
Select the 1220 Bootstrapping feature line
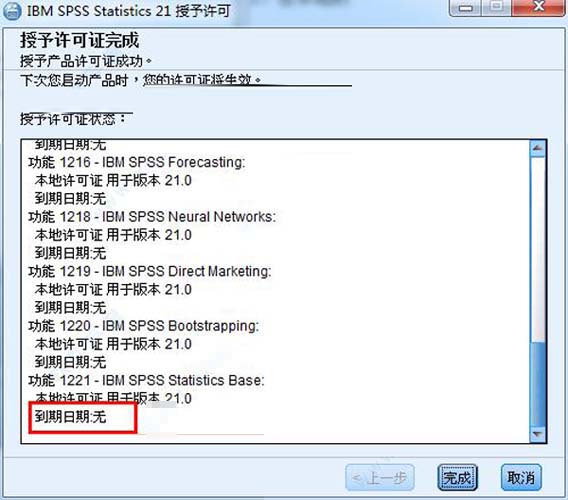[144, 326]
